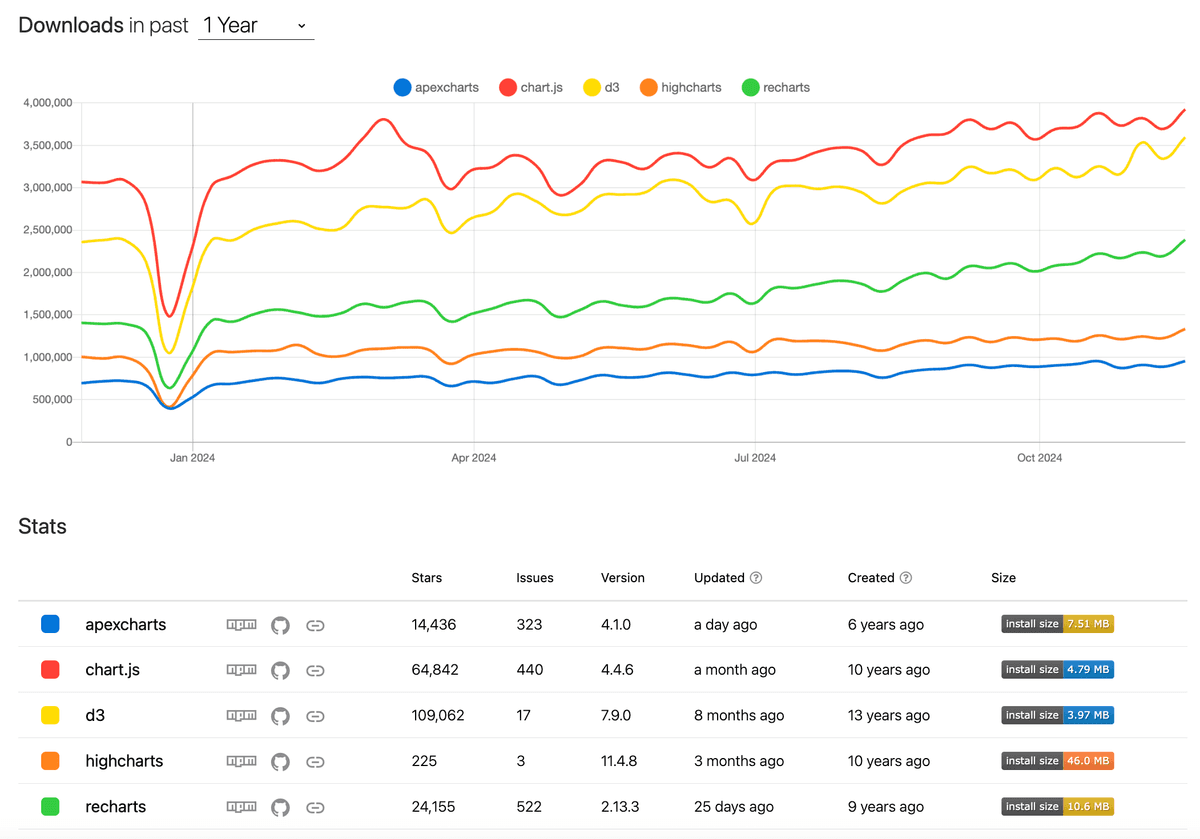The height and width of the screenshot is (839, 1200).
Task: Open the apexcharts npm package page icon
Action: (240, 624)
